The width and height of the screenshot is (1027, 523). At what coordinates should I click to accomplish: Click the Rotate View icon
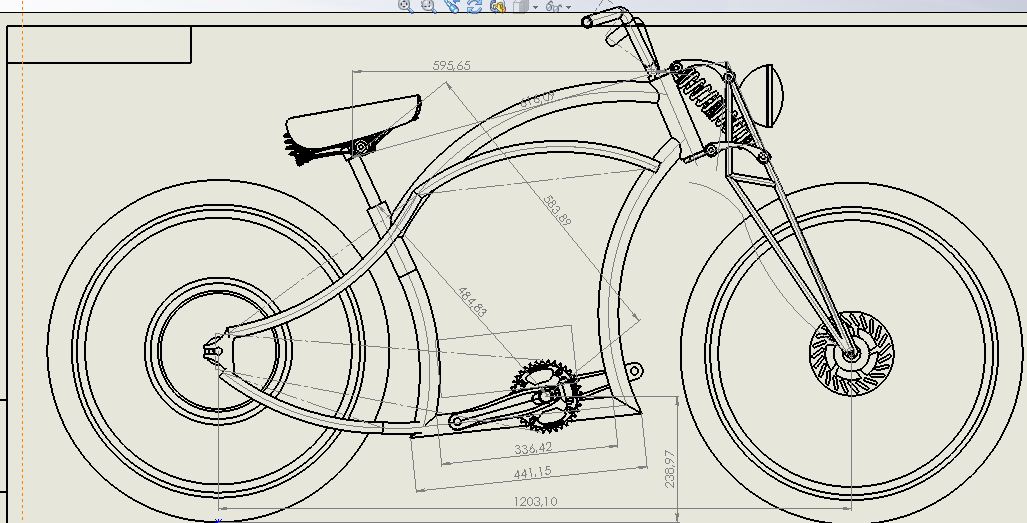pos(474,6)
